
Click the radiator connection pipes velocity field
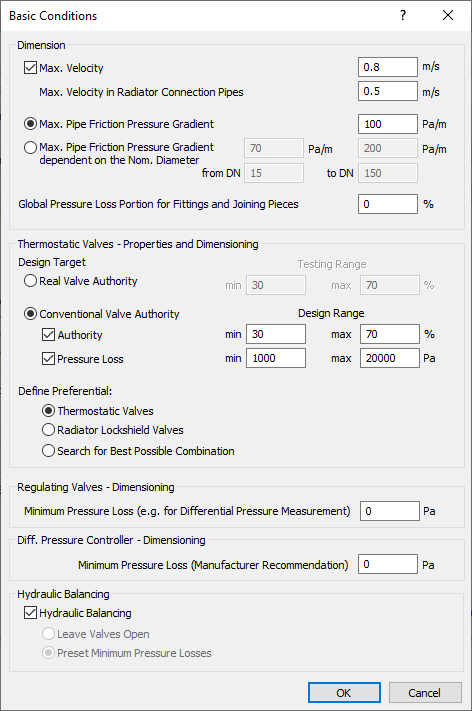click(388, 91)
